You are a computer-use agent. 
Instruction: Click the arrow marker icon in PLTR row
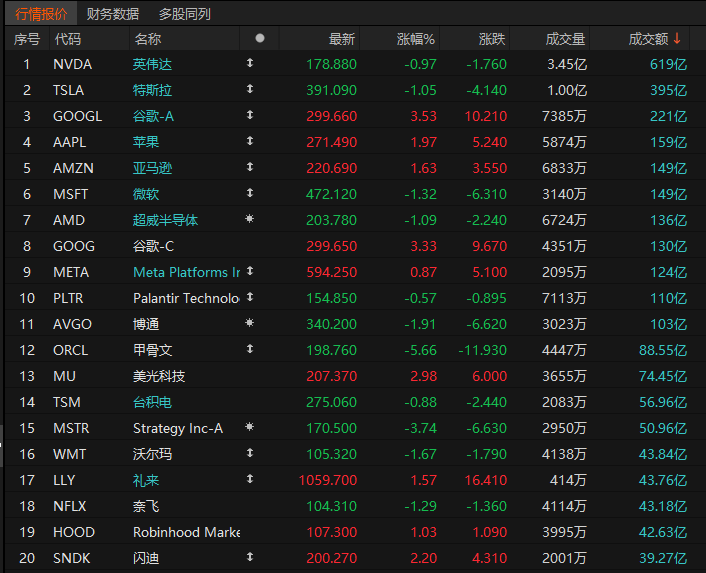(x=250, y=297)
